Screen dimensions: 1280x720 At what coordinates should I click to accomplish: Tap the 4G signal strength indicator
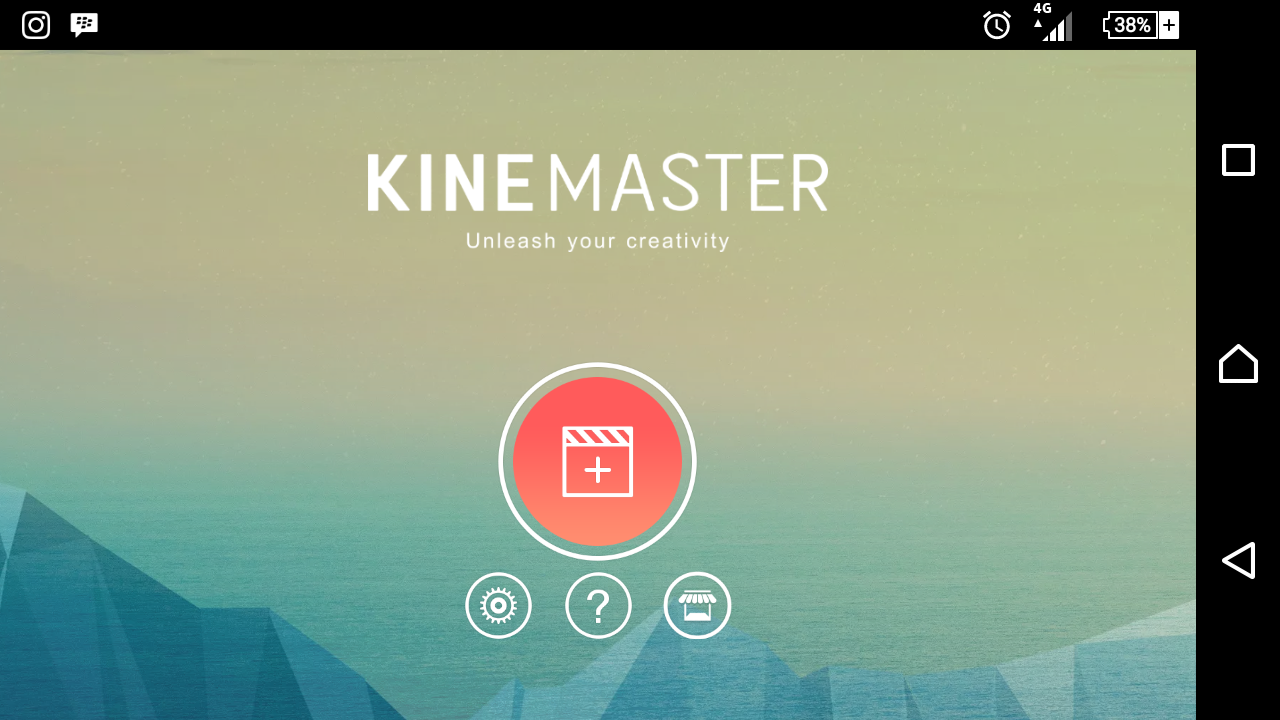(1052, 22)
